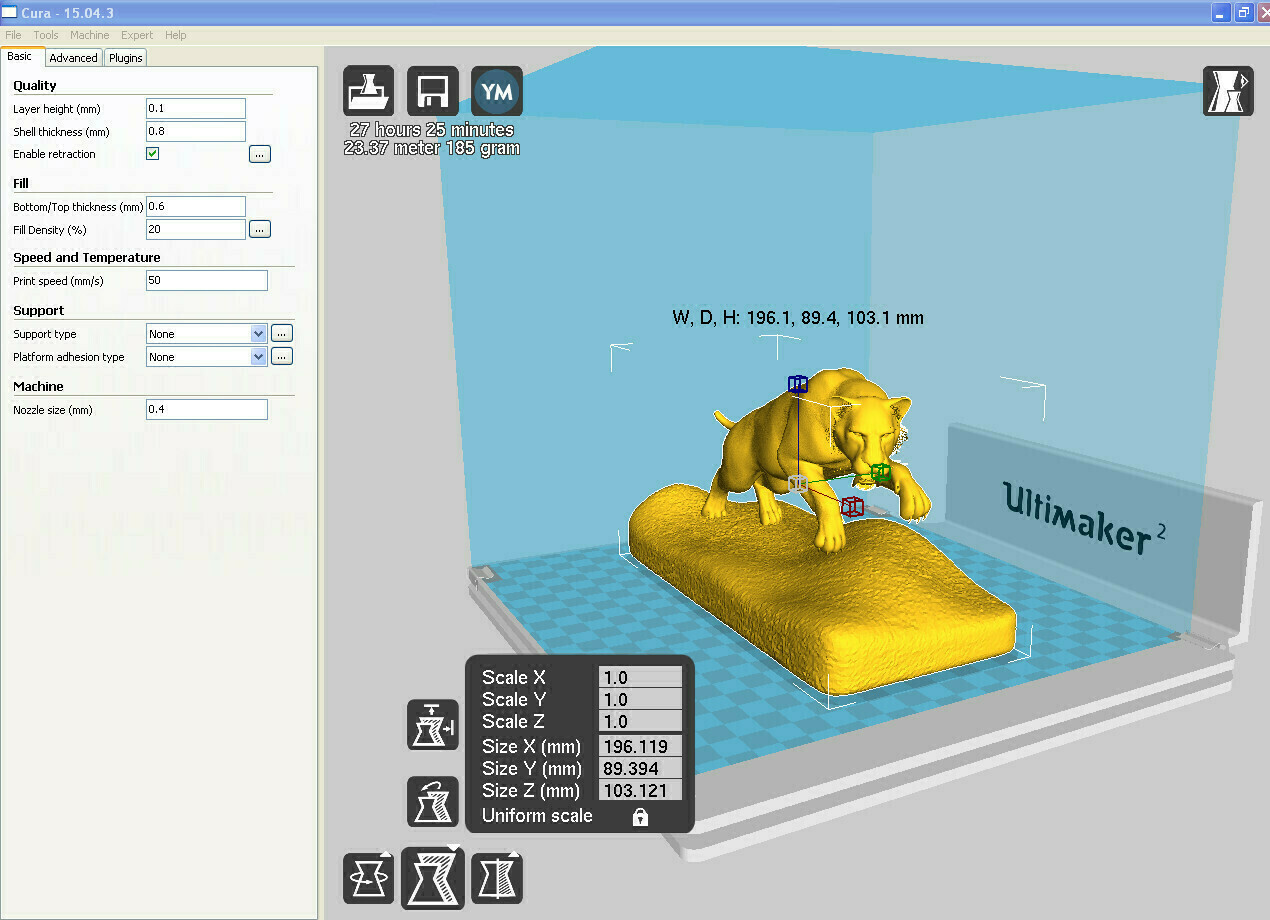
Task: Open Platform adhesion ellipsis settings button
Action: point(282,357)
